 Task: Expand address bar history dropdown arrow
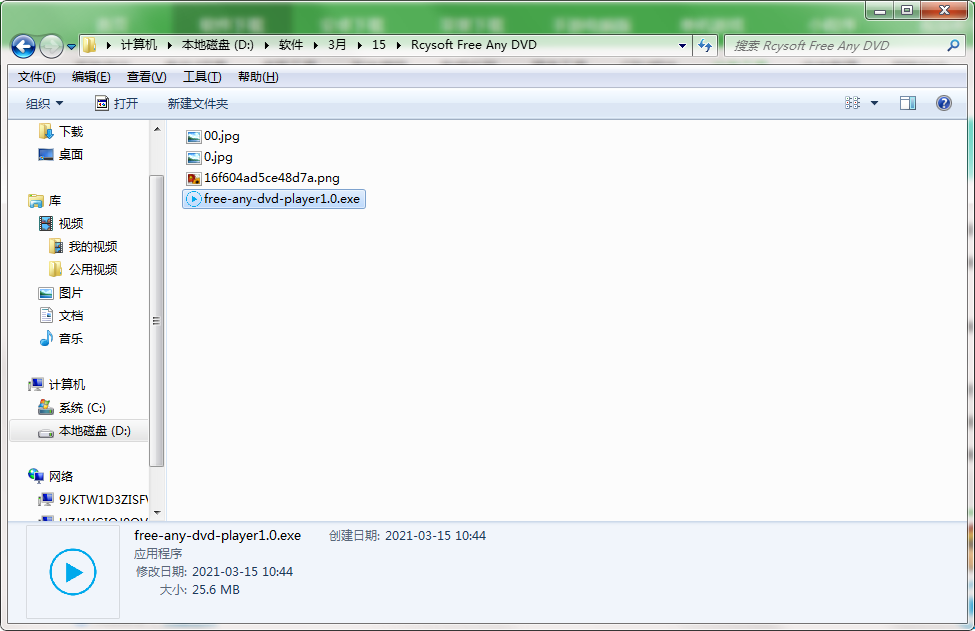click(682, 45)
